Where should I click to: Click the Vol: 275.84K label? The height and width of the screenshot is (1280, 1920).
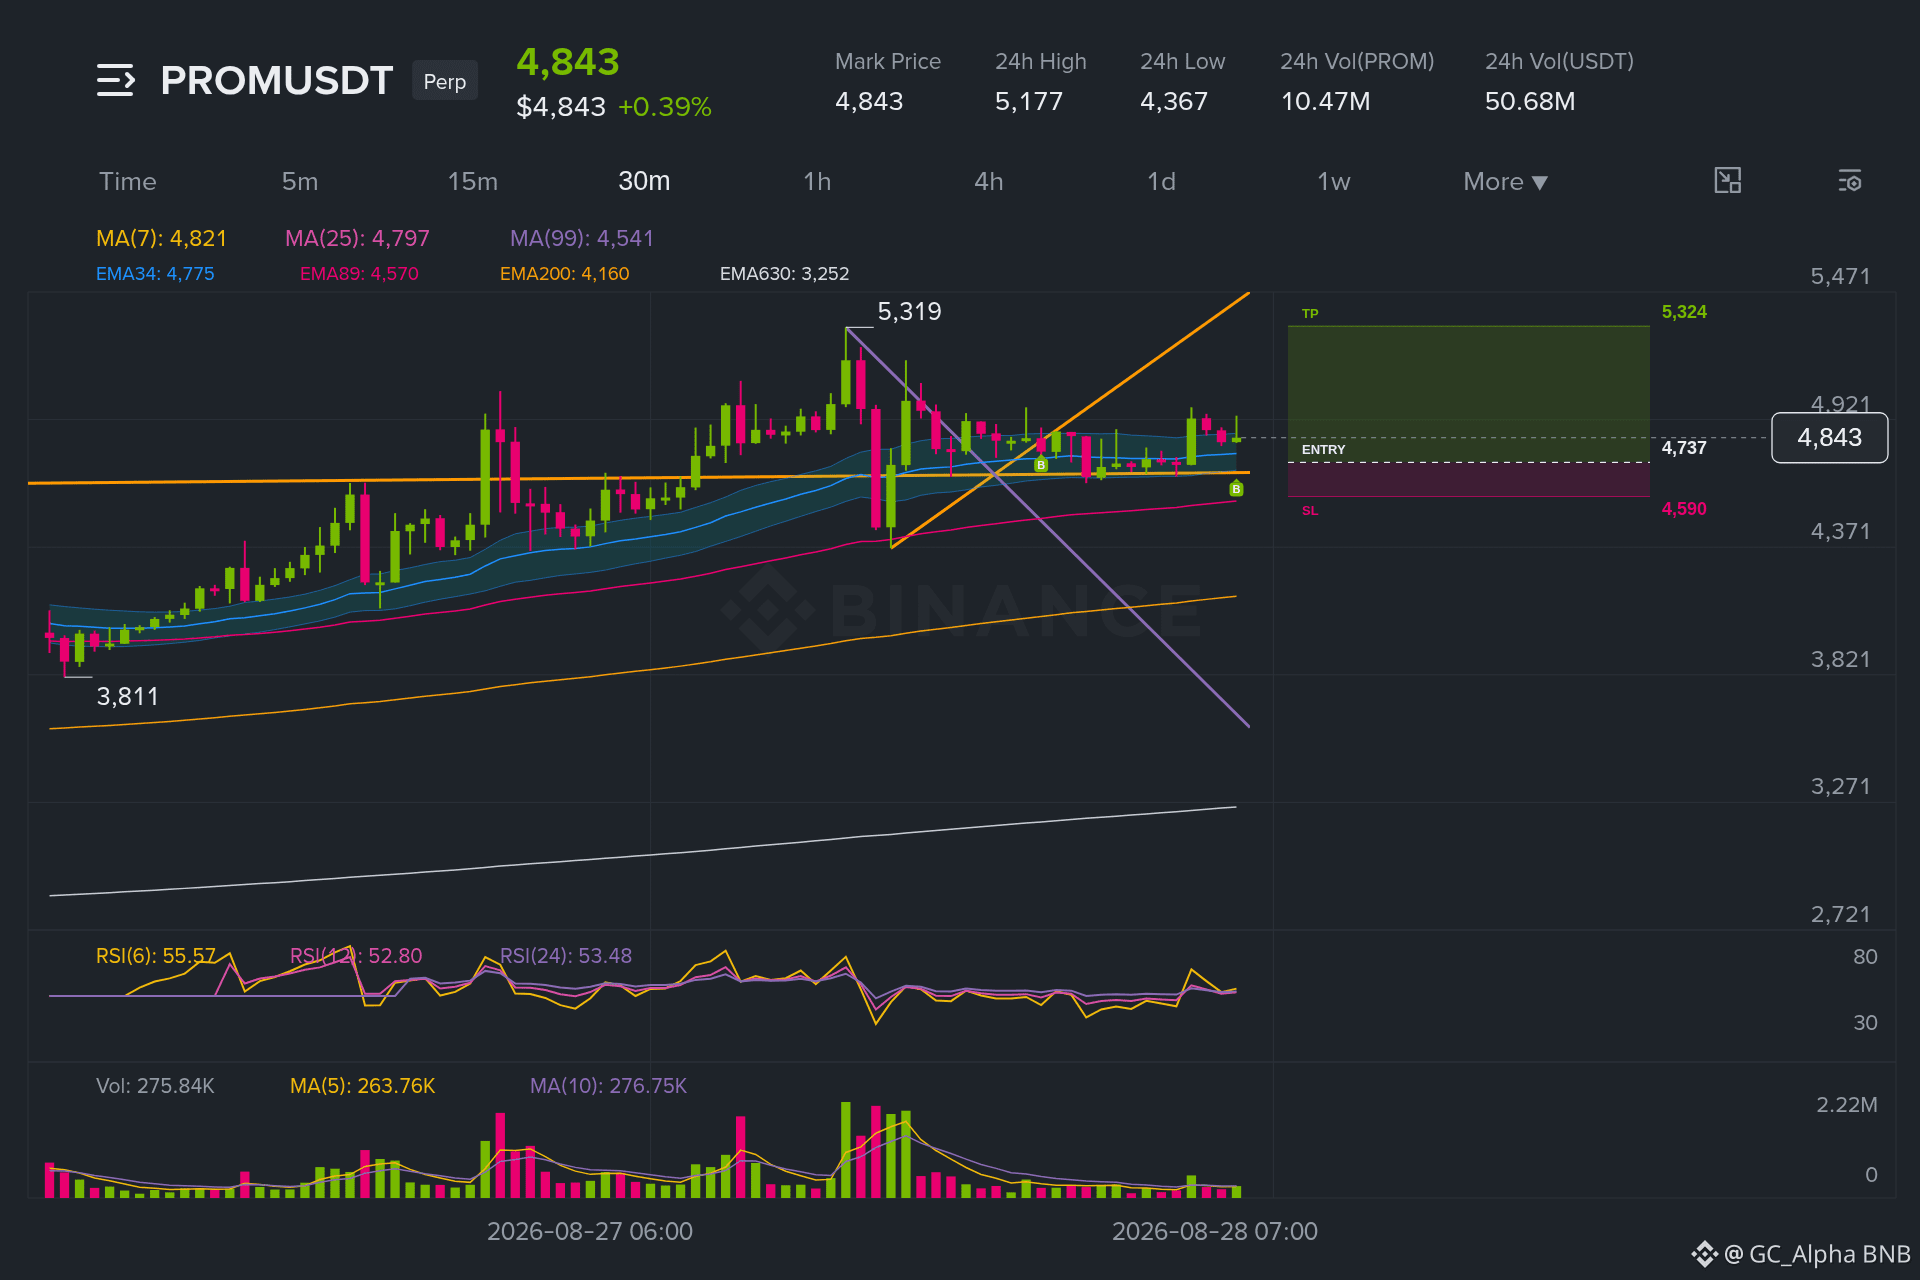(x=155, y=1086)
